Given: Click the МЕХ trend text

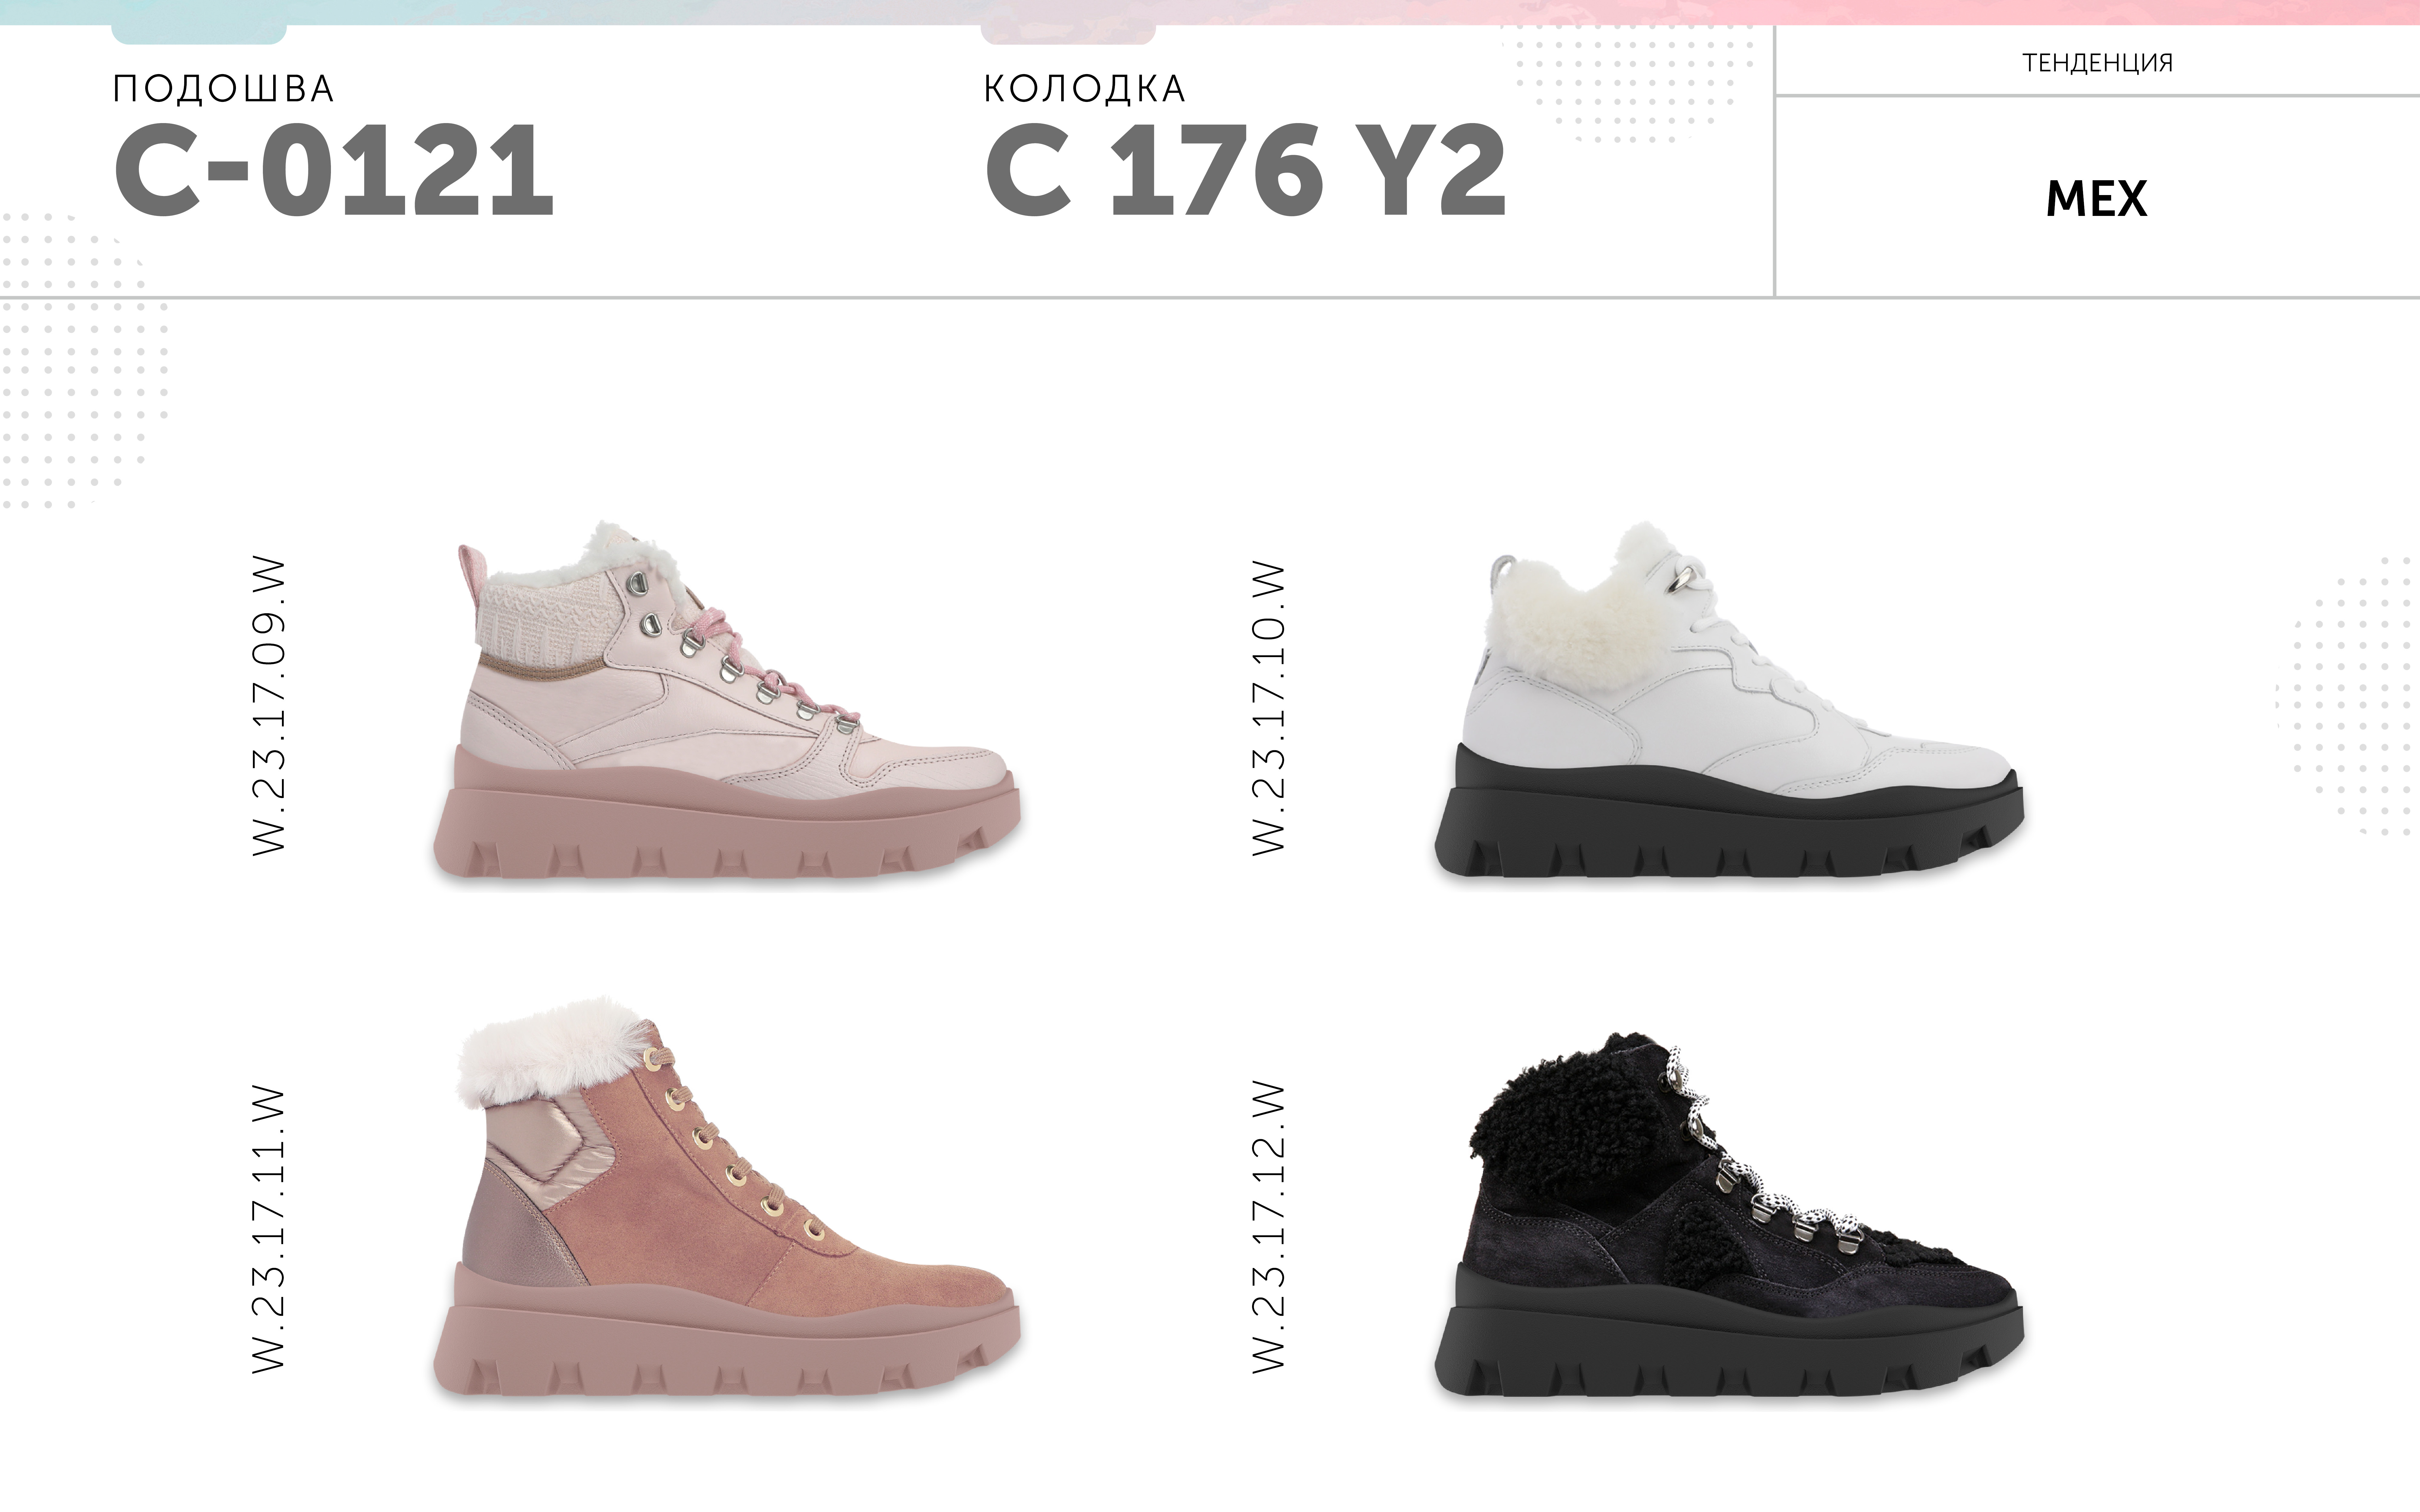Looking at the screenshot, I should point(2097,199).
